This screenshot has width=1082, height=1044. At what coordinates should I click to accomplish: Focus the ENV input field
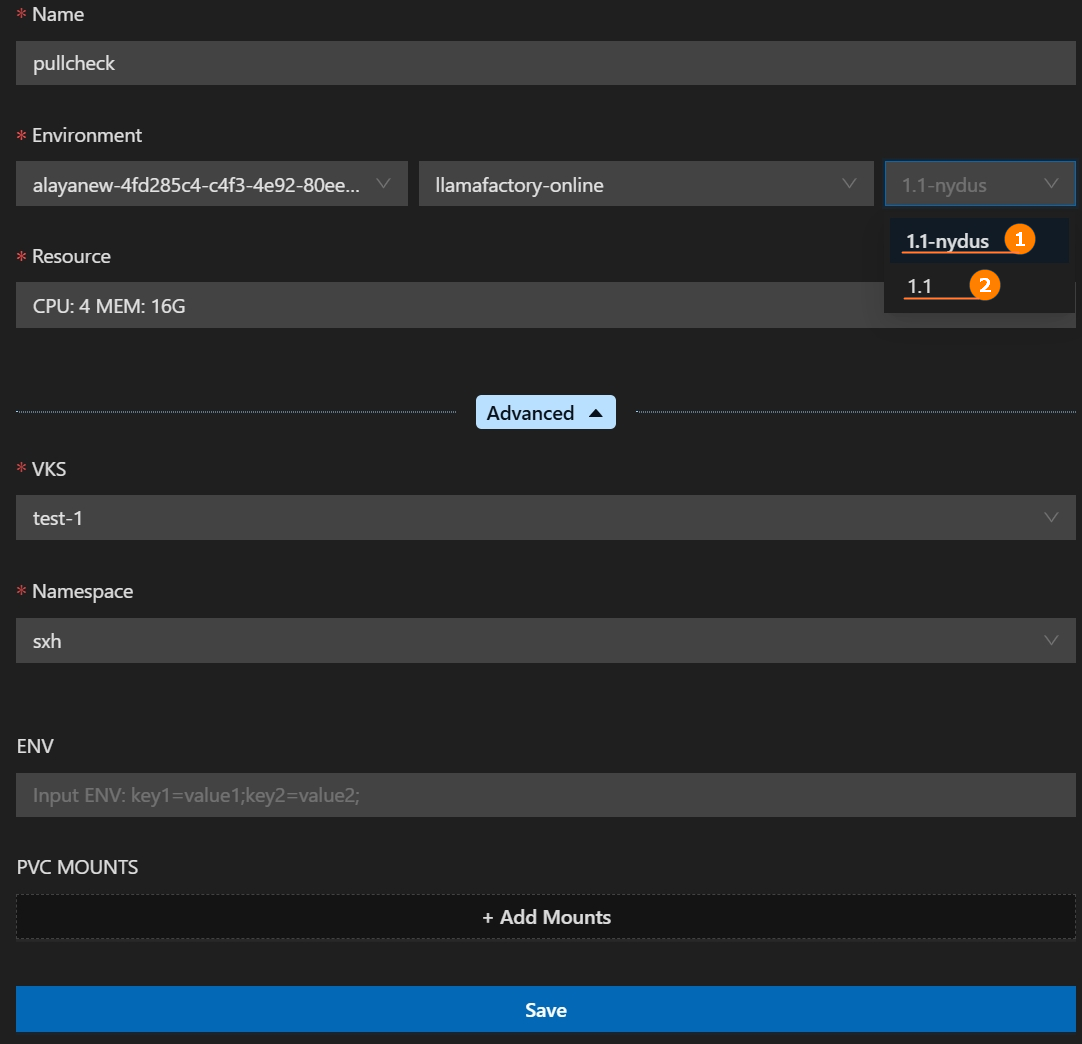point(545,795)
